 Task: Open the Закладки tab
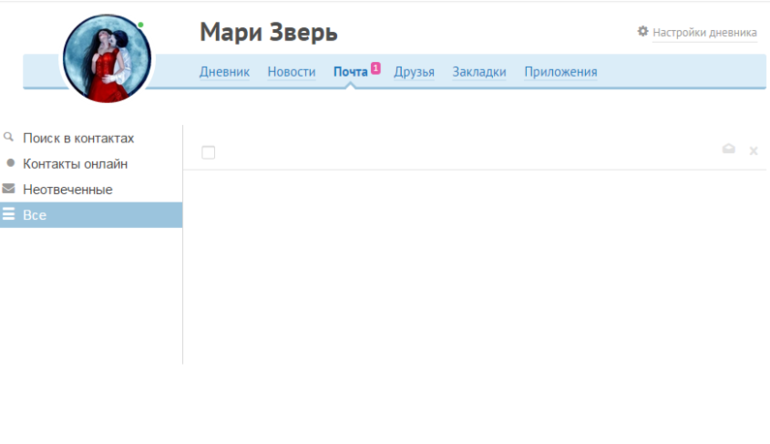pyautogui.click(x=479, y=72)
